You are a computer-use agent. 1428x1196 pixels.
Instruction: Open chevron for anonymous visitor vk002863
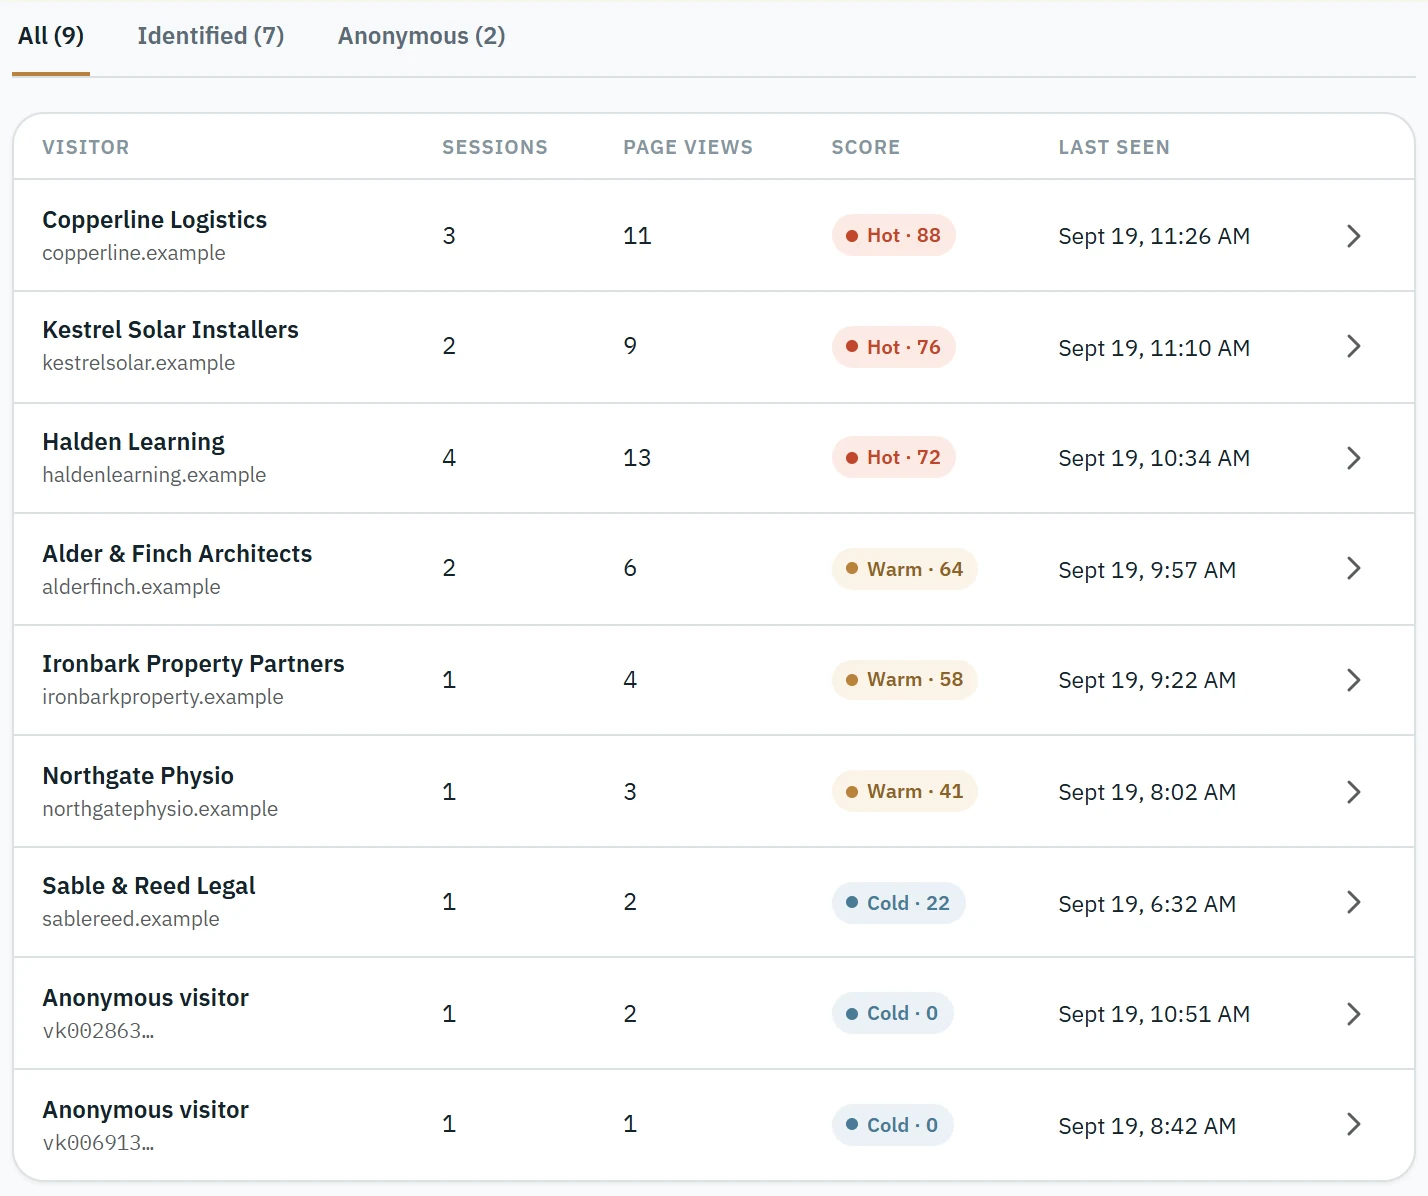point(1353,1014)
